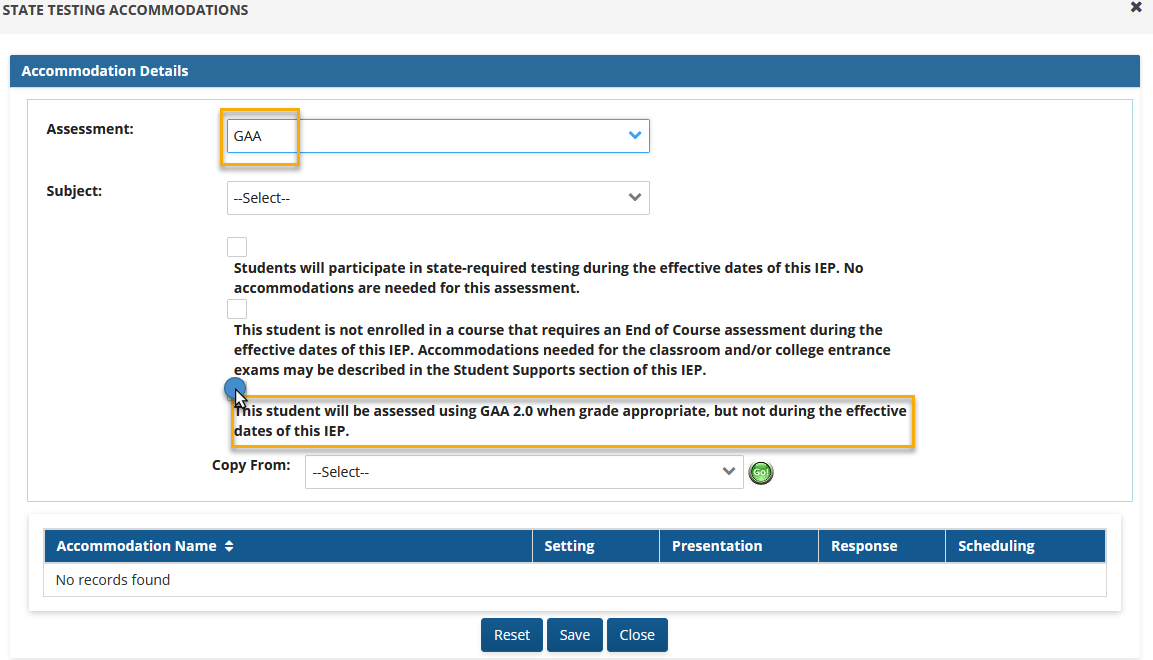Click the green Go! icon
This screenshot has height=660, width=1153.
tap(761, 473)
